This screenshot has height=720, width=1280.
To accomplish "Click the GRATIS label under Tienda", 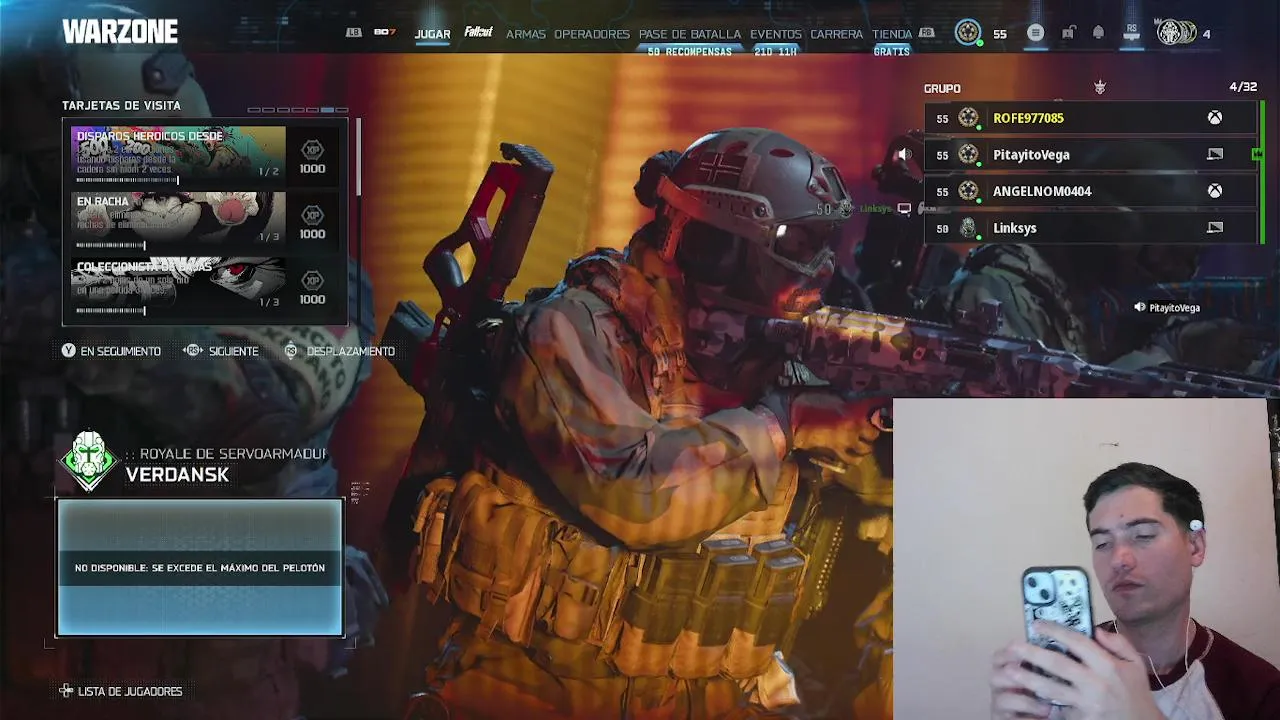I will (891, 52).
